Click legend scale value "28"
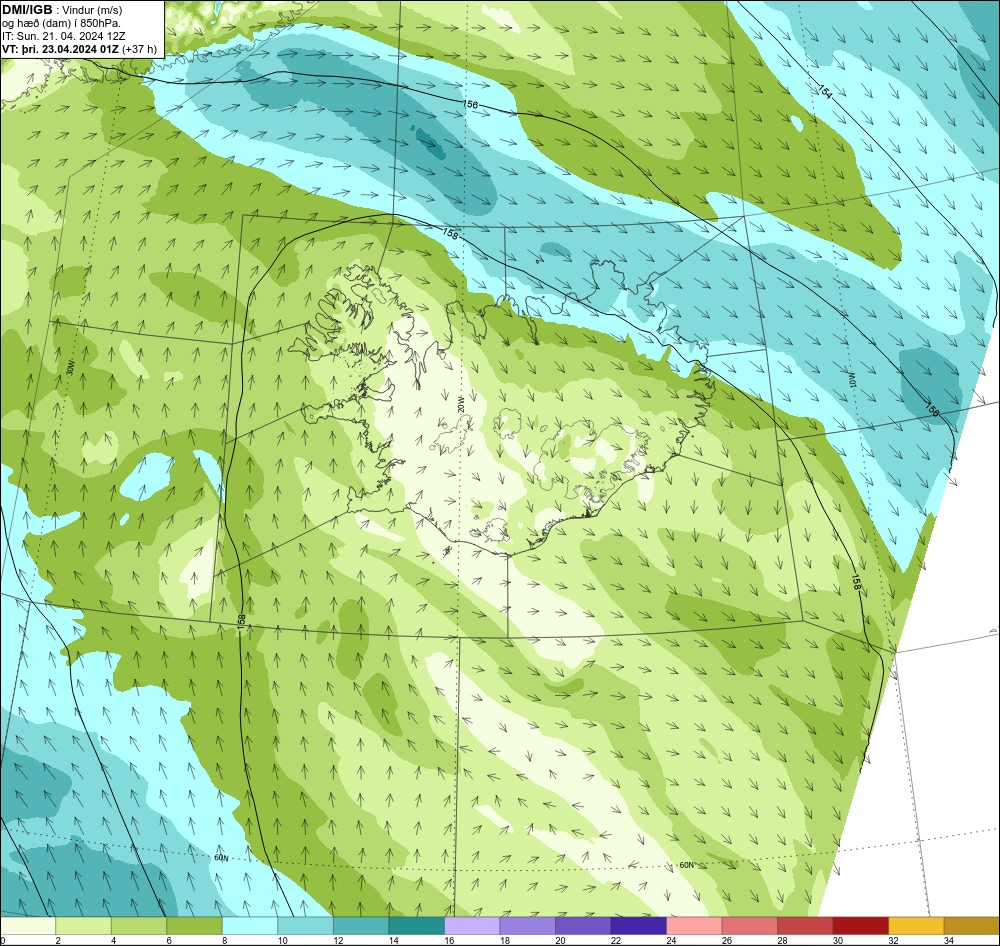This screenshot has width=1000, height=946. [781, 940]
